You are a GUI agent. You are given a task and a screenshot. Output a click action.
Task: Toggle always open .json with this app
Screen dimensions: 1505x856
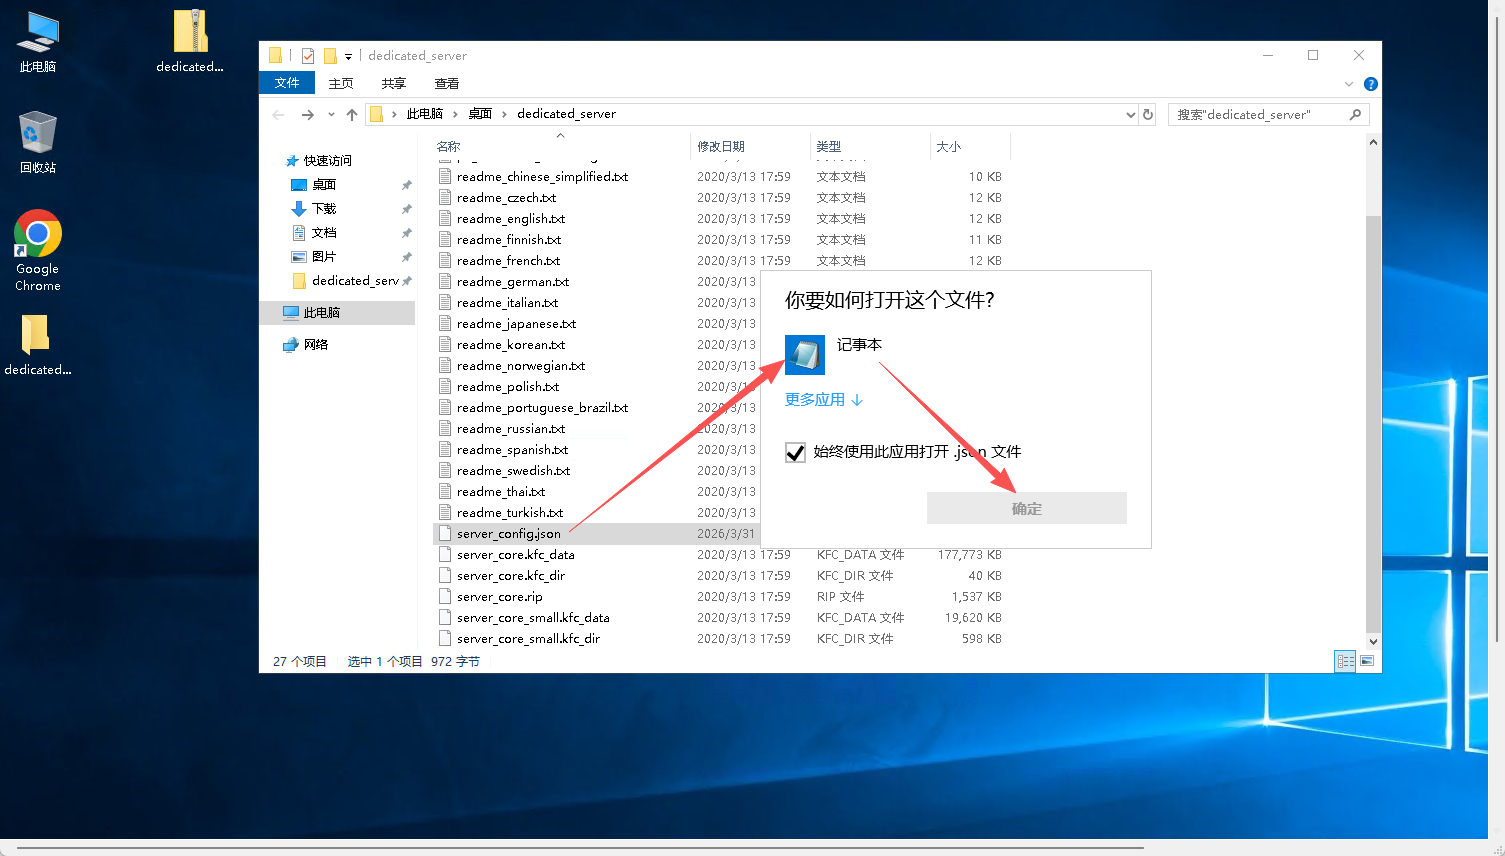(x=796, y=453)
